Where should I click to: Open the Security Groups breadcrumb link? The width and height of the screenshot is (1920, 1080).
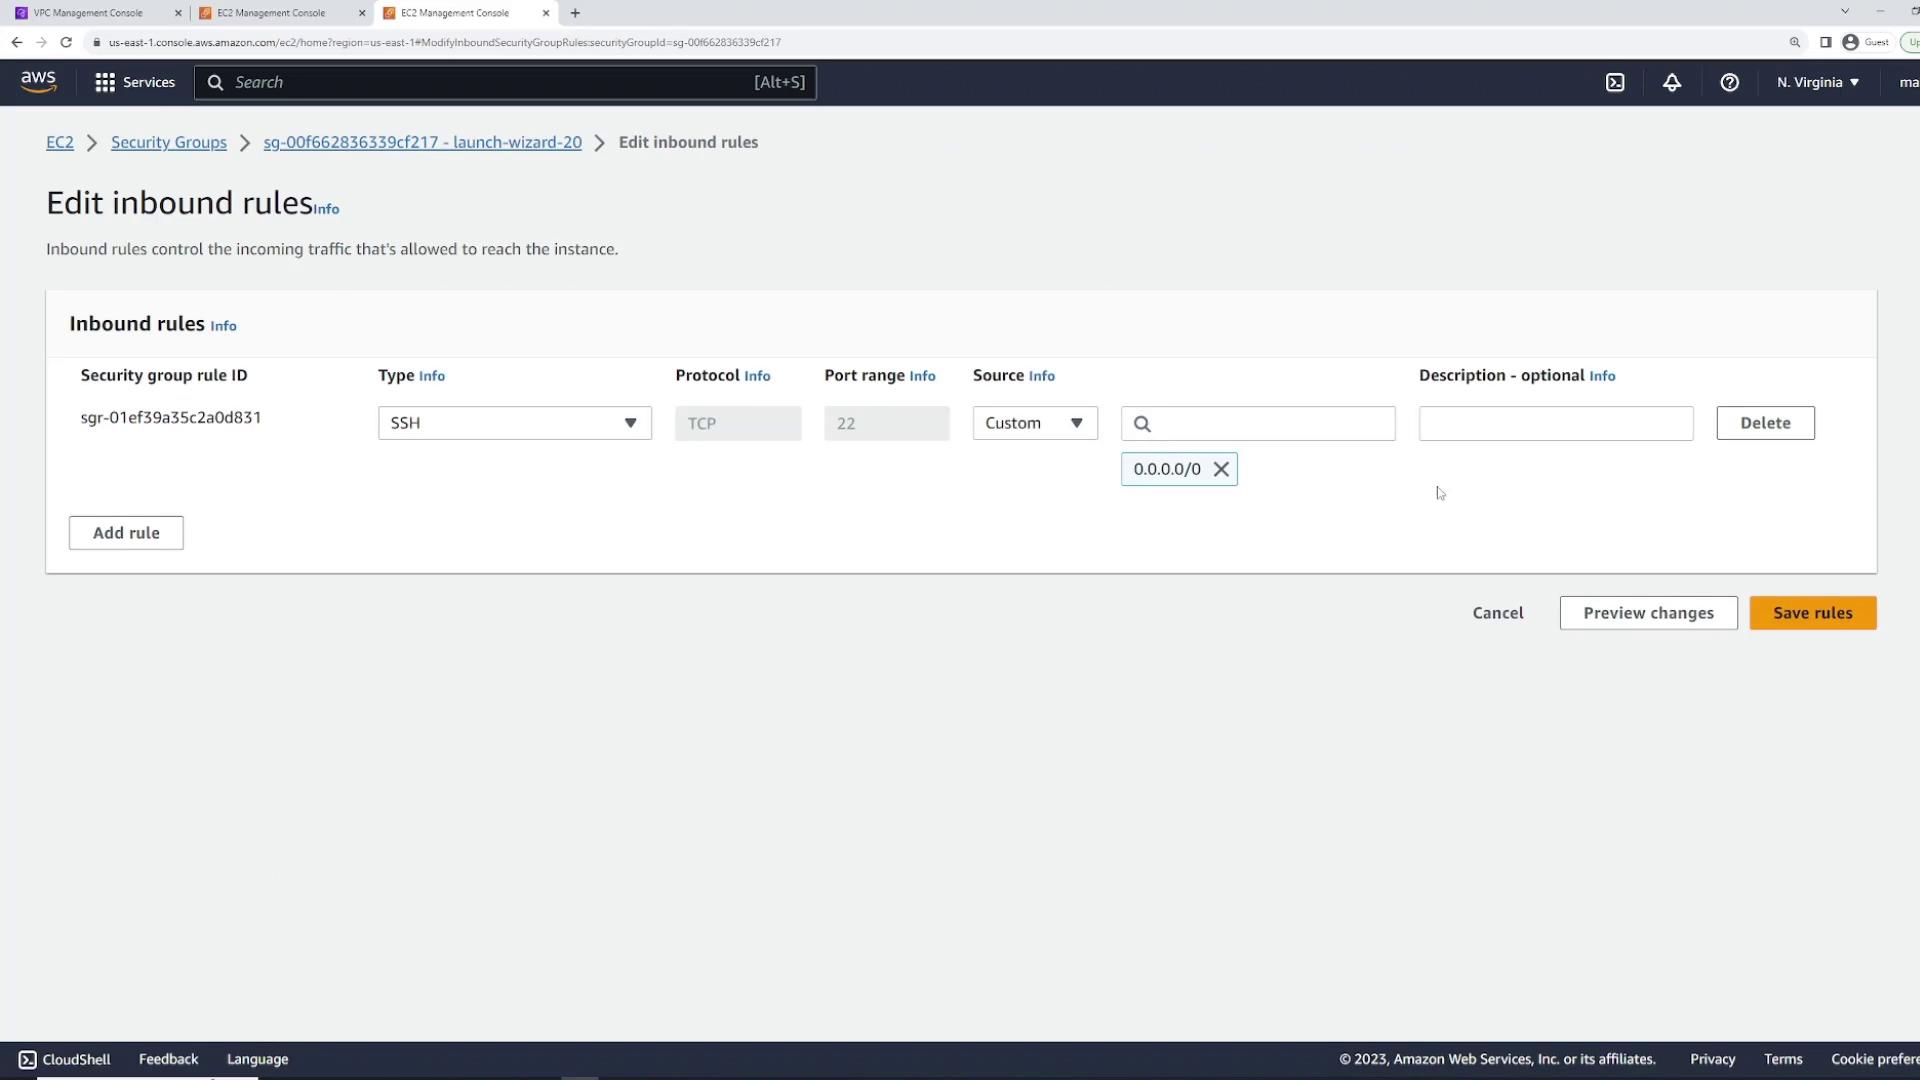168,142
